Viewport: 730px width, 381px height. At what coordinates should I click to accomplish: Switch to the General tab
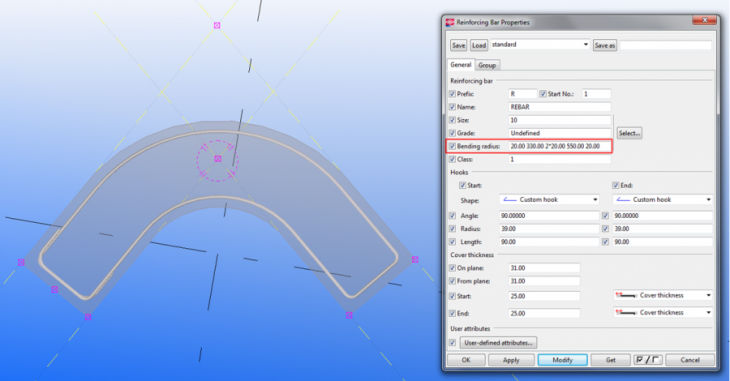(x=461, y=65)
